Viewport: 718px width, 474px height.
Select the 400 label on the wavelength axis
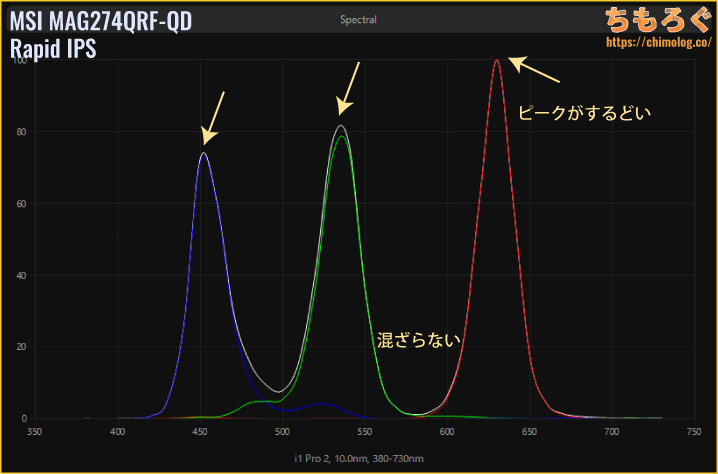pyautogui.click(x=118, y=432)
